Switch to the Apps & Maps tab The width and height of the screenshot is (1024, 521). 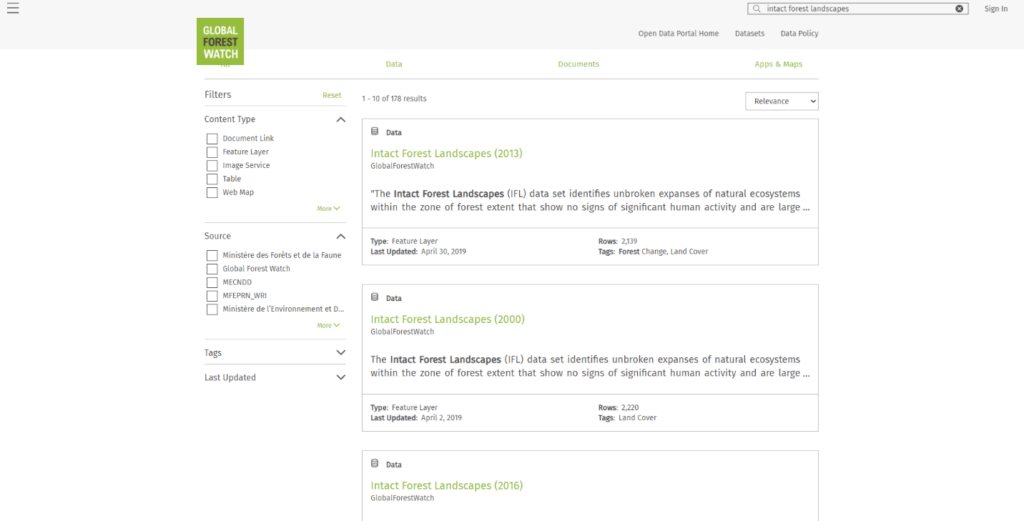click(778, 64)
